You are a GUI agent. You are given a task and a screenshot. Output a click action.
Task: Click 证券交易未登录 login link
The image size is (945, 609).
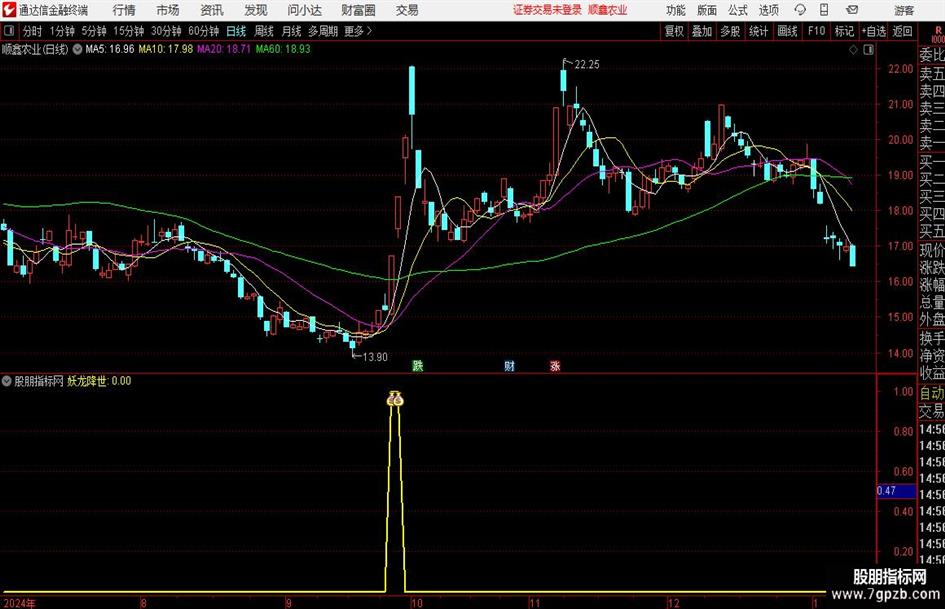547,10
